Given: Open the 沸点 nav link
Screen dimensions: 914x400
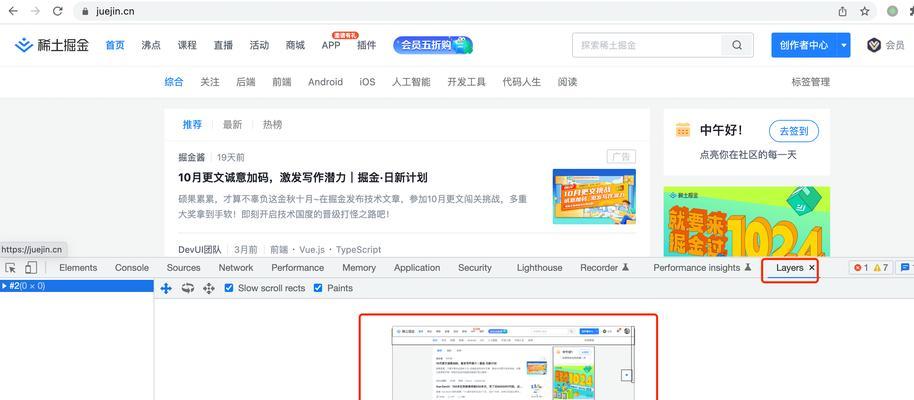Looking at the screenshot, I should 151,45.
